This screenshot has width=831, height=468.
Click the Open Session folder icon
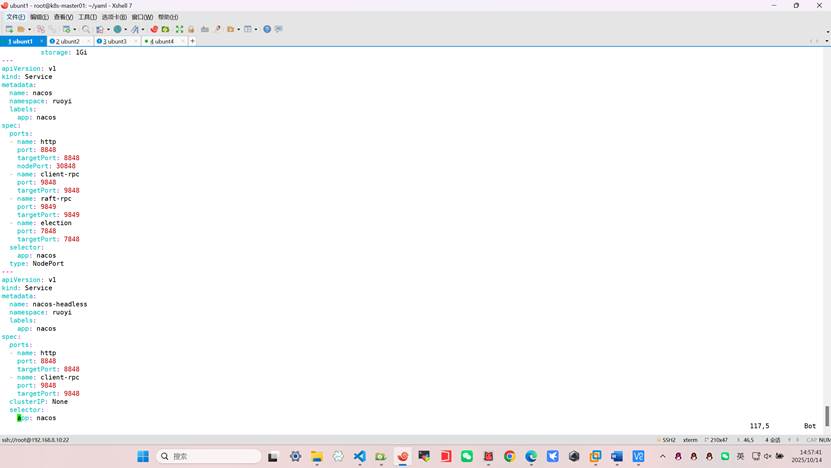click(x=21, y=29)
